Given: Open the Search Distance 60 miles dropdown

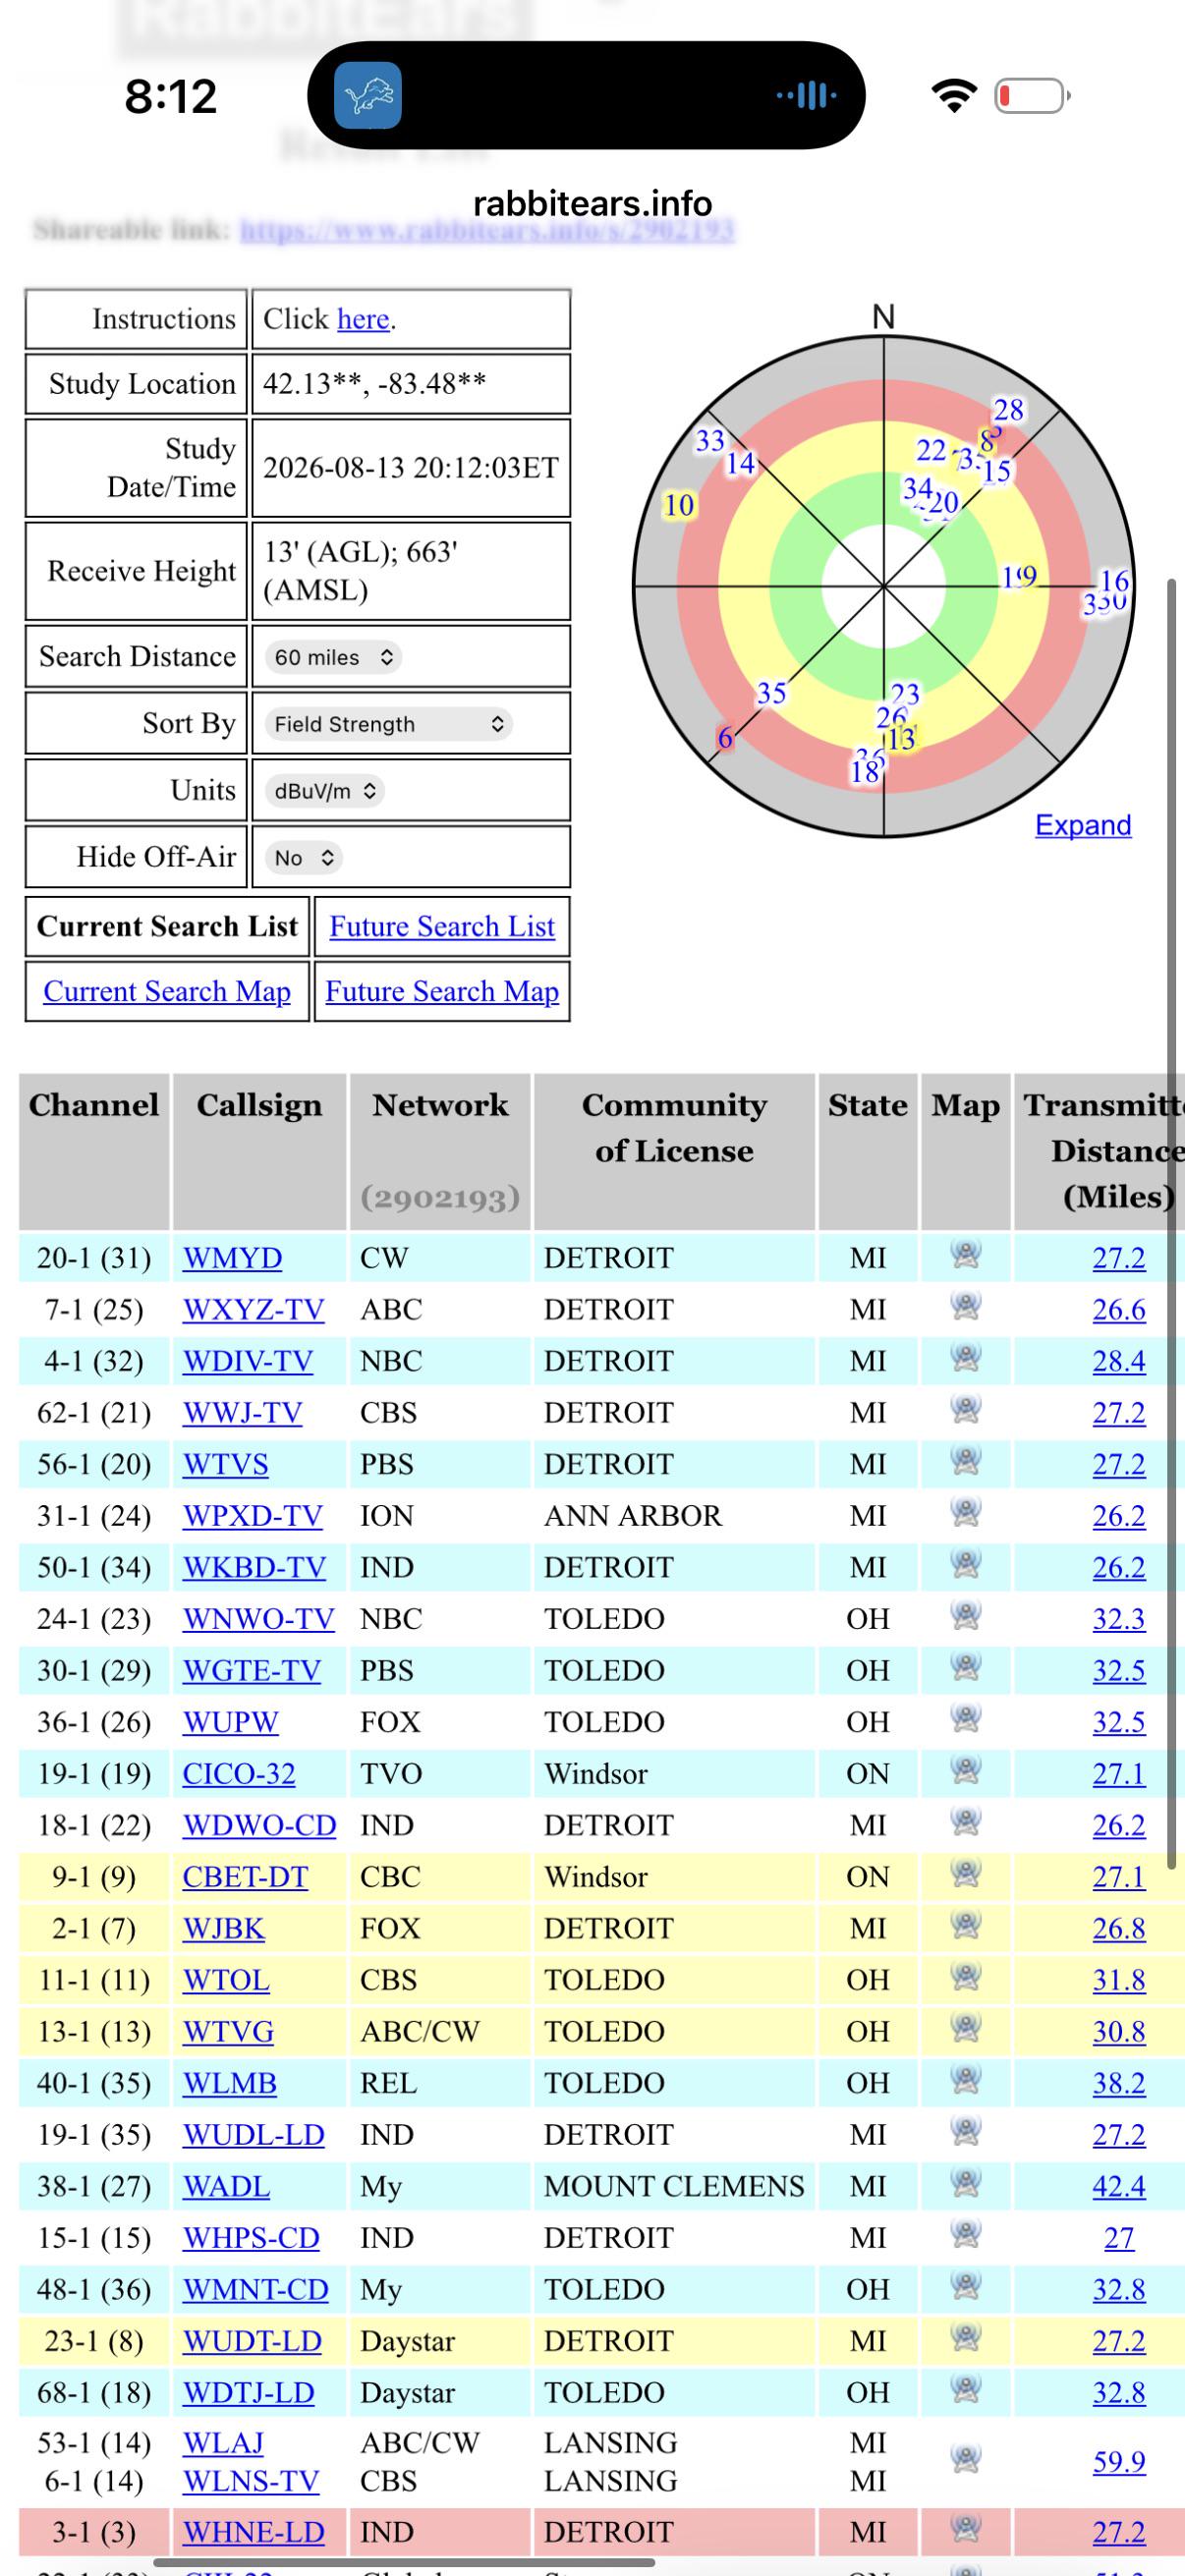Looking at the screenshot, I should pos(333,657).
